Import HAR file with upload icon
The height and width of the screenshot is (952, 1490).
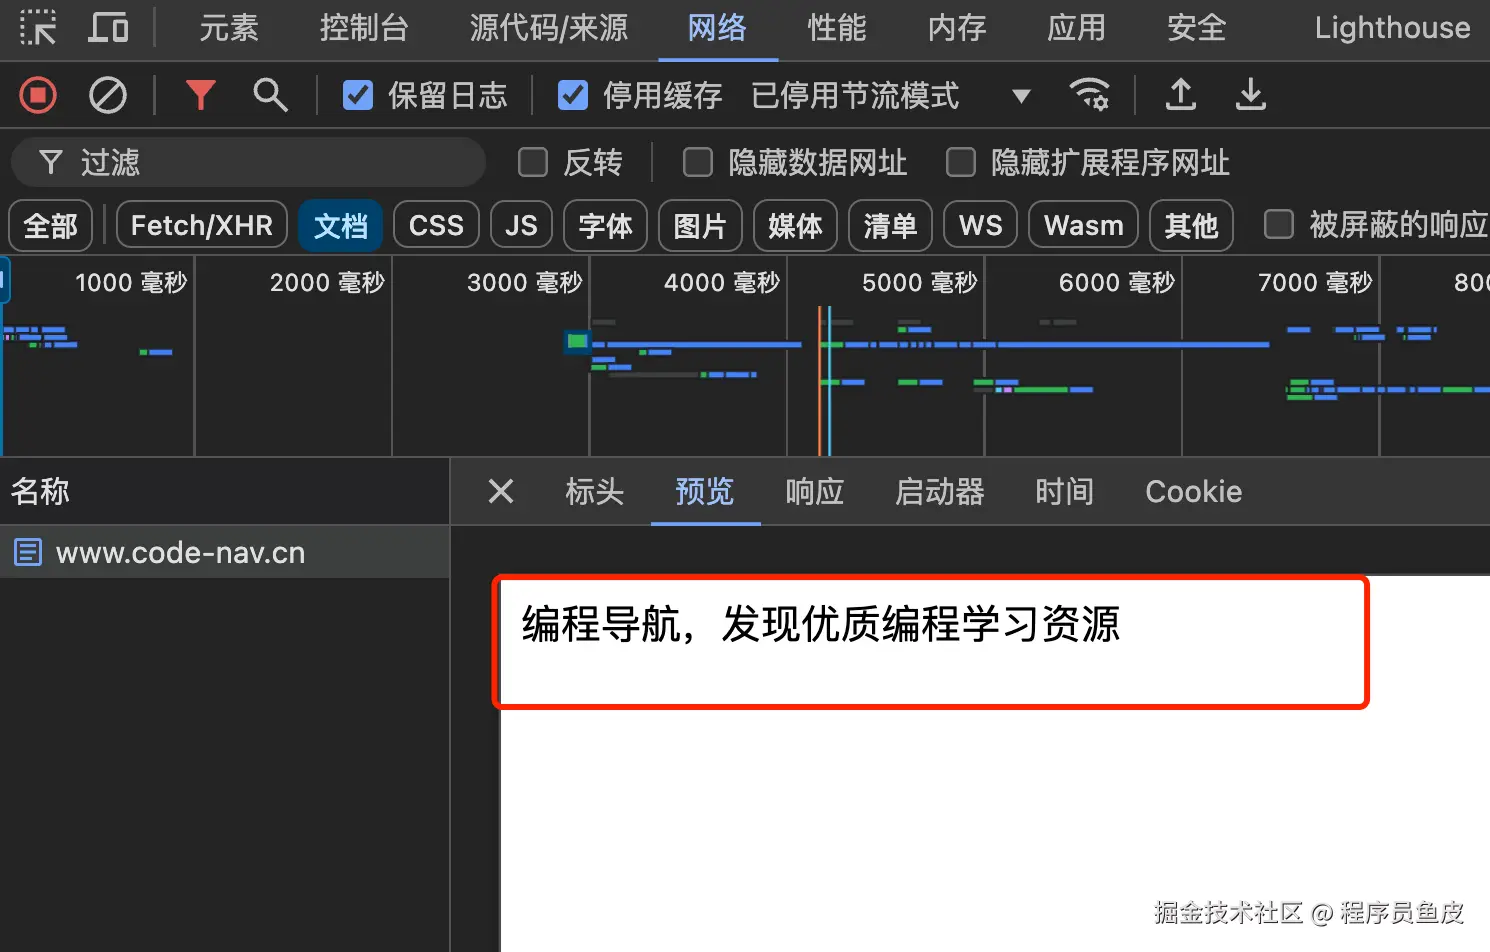pos(1181,95)
